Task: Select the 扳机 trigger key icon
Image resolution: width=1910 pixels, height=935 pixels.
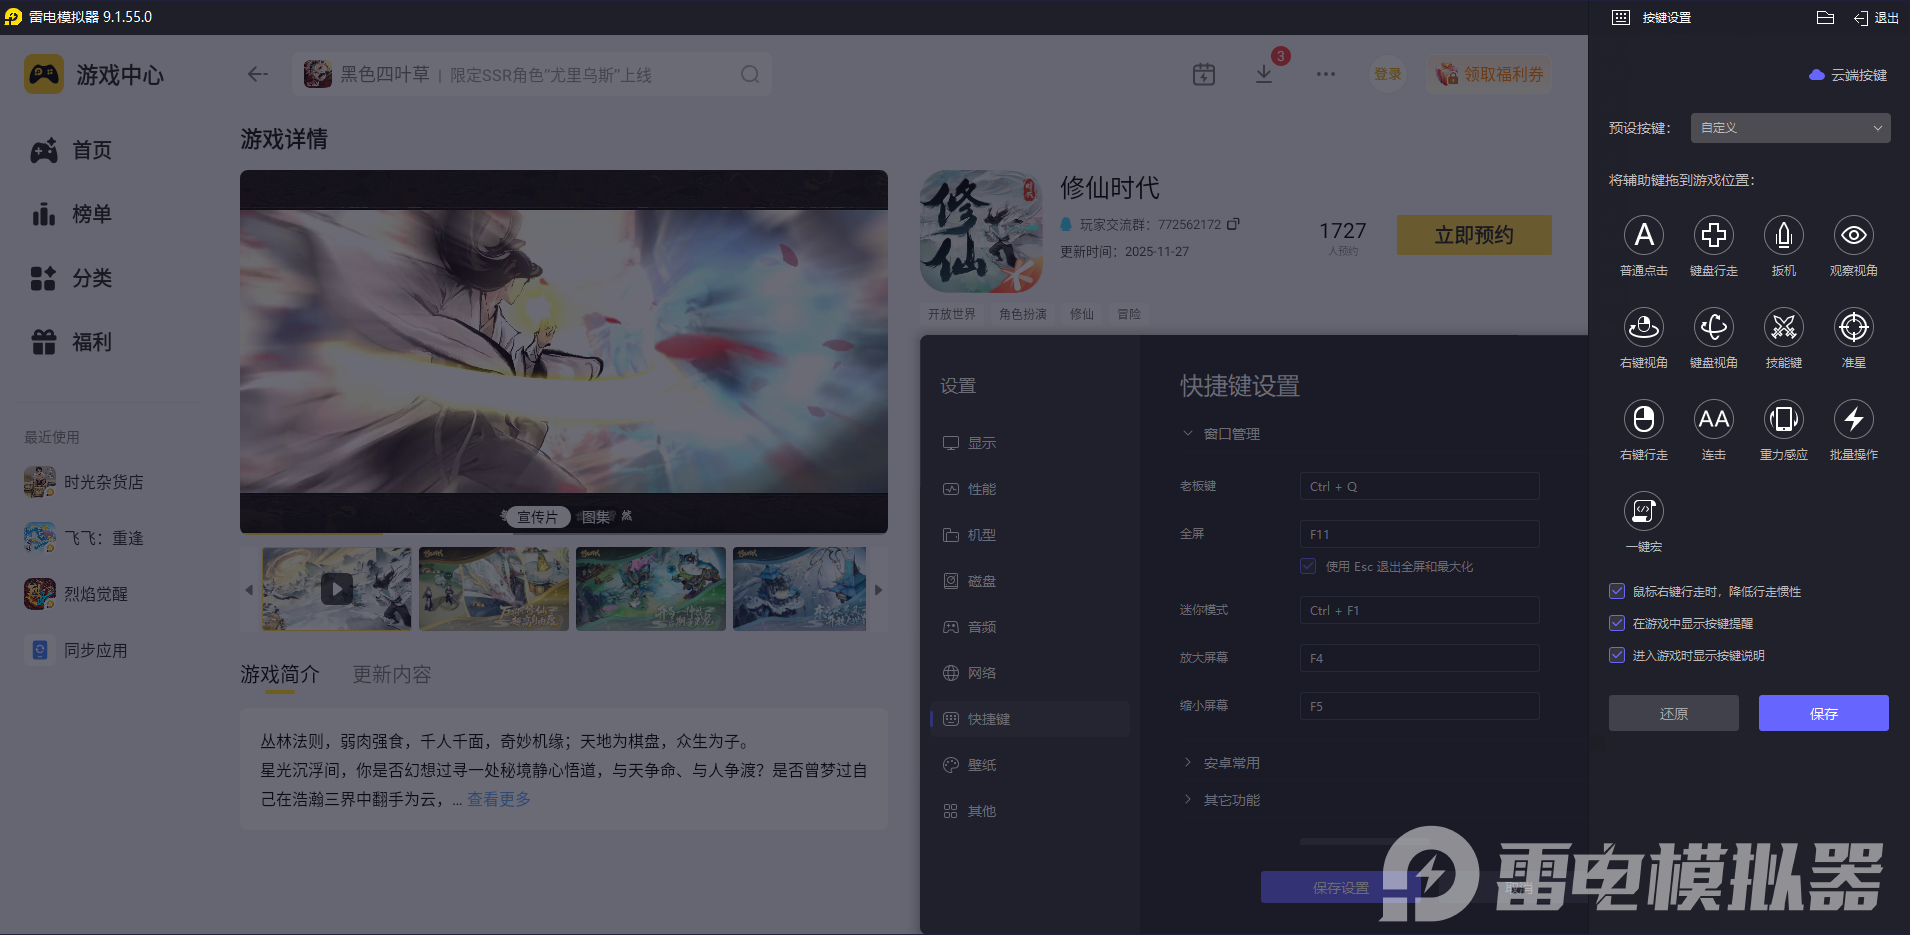Action: [x=1784, y=236]
